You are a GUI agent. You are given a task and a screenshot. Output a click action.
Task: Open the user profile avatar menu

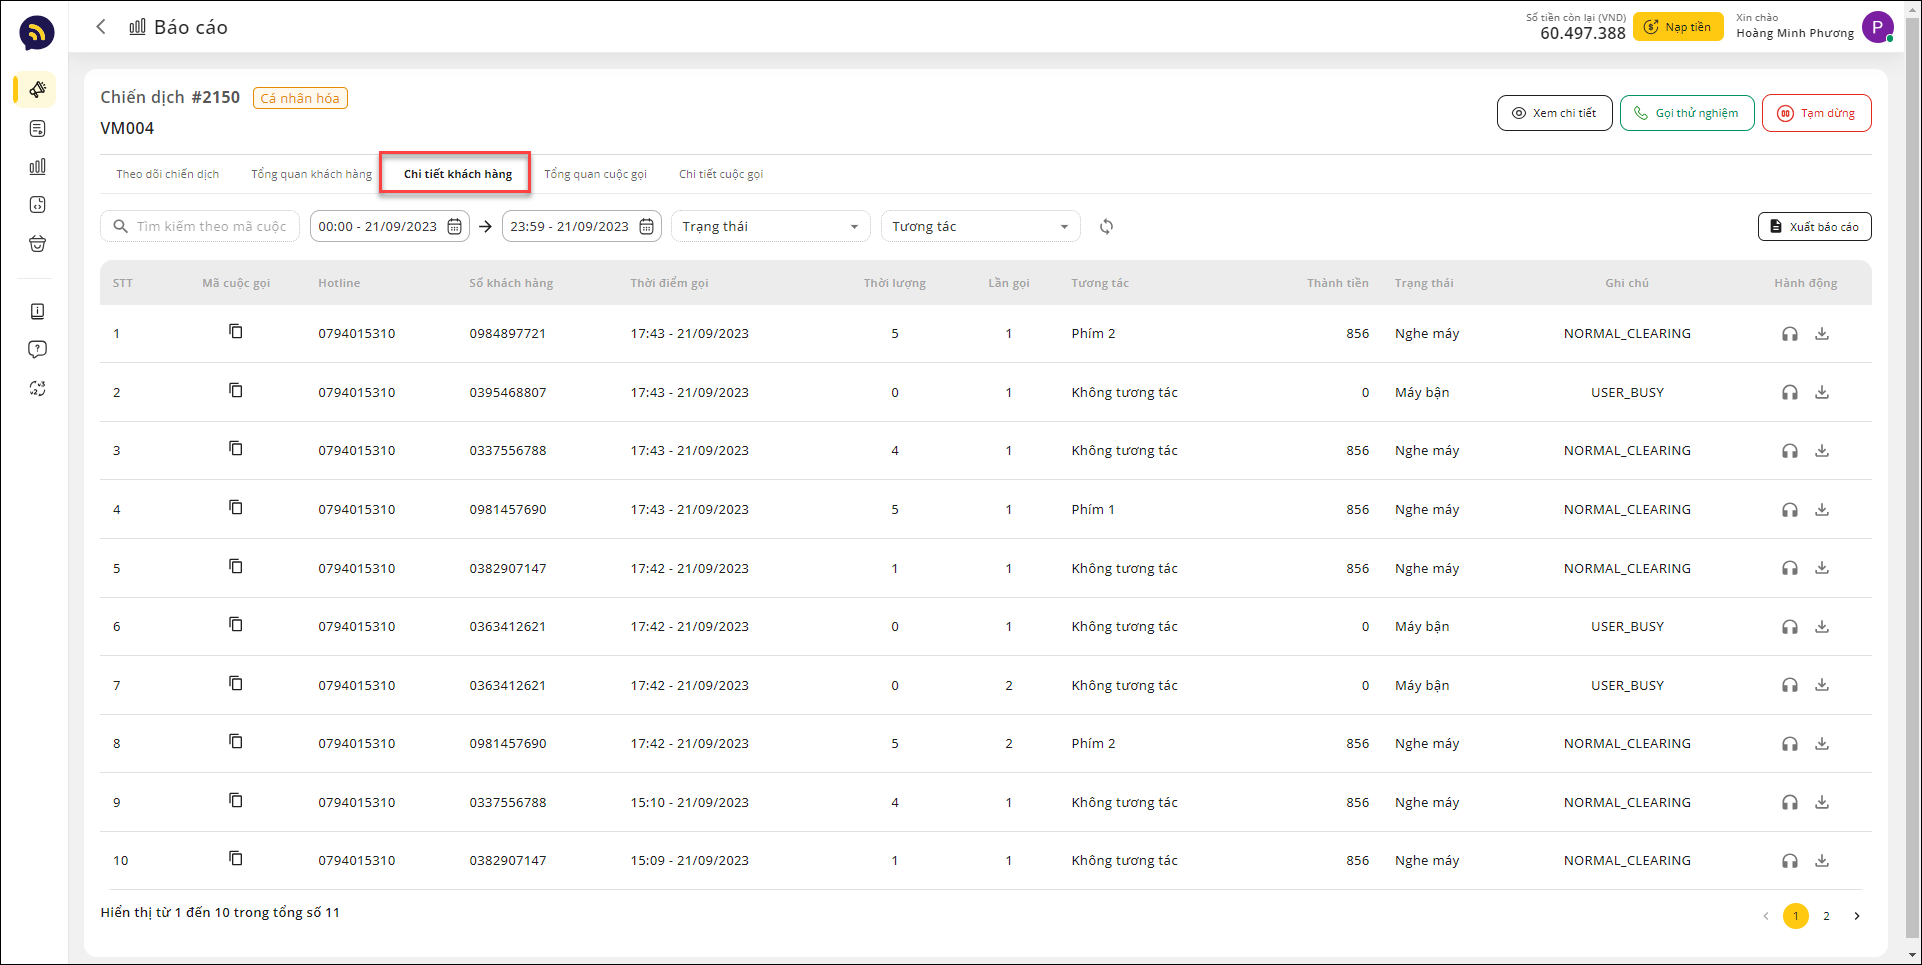1877,27
